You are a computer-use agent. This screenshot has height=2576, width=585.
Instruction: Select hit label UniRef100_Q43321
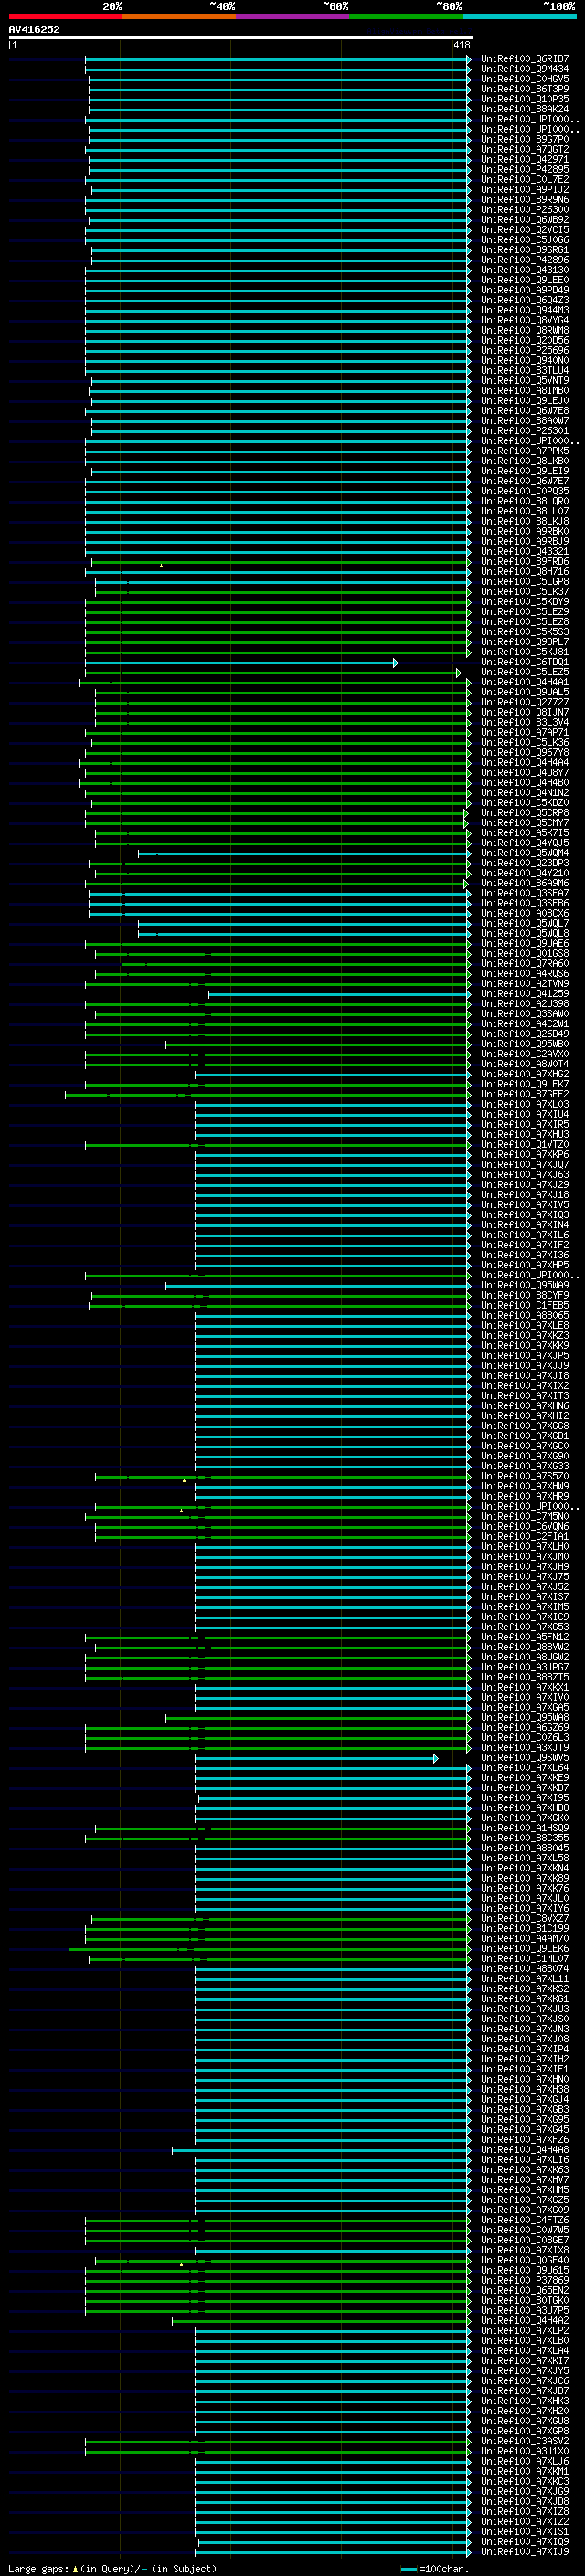pos(525,552)
